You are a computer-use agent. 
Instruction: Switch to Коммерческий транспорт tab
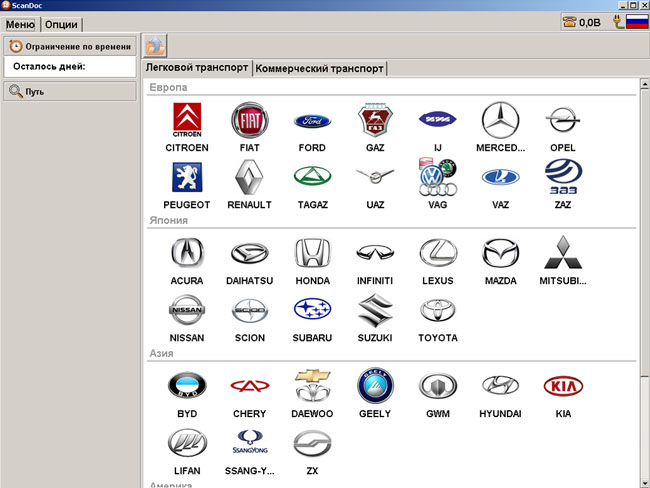[319, 69]
